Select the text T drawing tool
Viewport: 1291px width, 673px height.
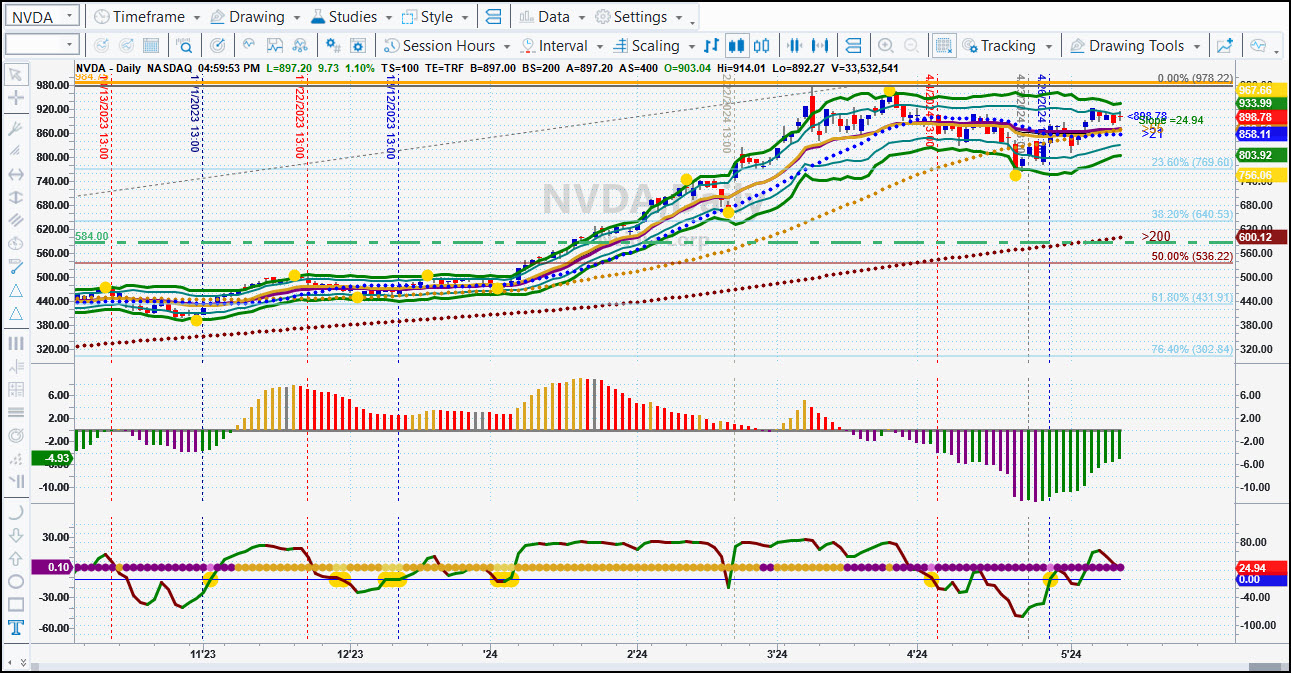16,628
